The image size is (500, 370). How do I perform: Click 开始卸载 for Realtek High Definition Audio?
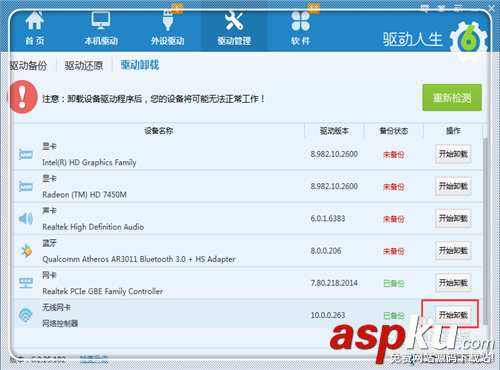tap(453, 218)
